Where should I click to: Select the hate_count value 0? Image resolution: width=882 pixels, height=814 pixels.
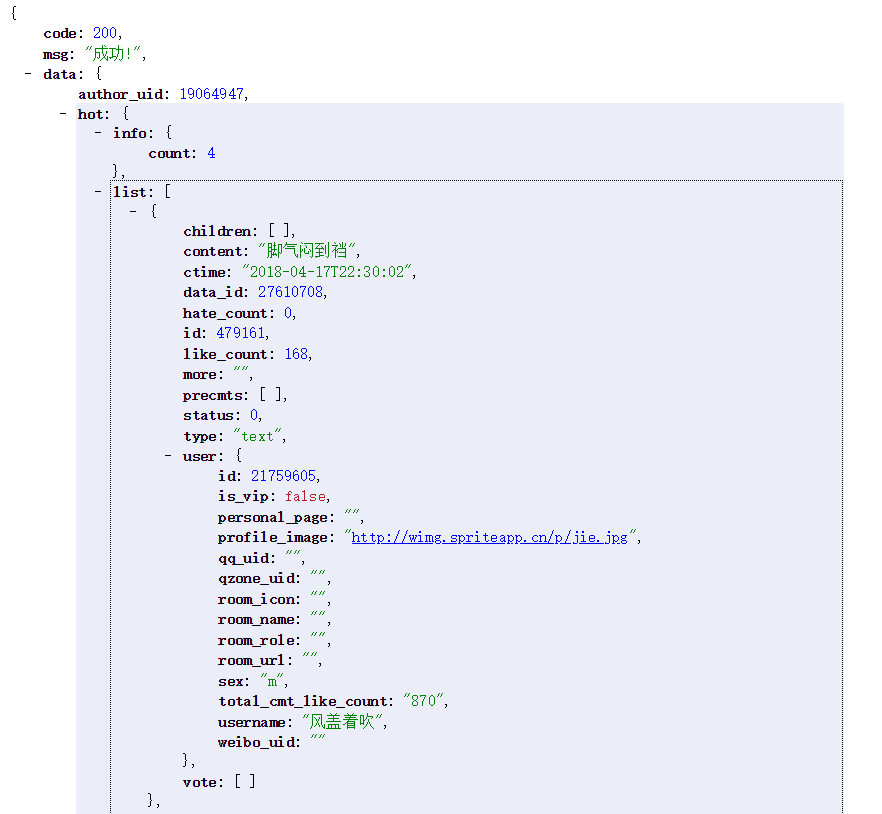[288, 313]
